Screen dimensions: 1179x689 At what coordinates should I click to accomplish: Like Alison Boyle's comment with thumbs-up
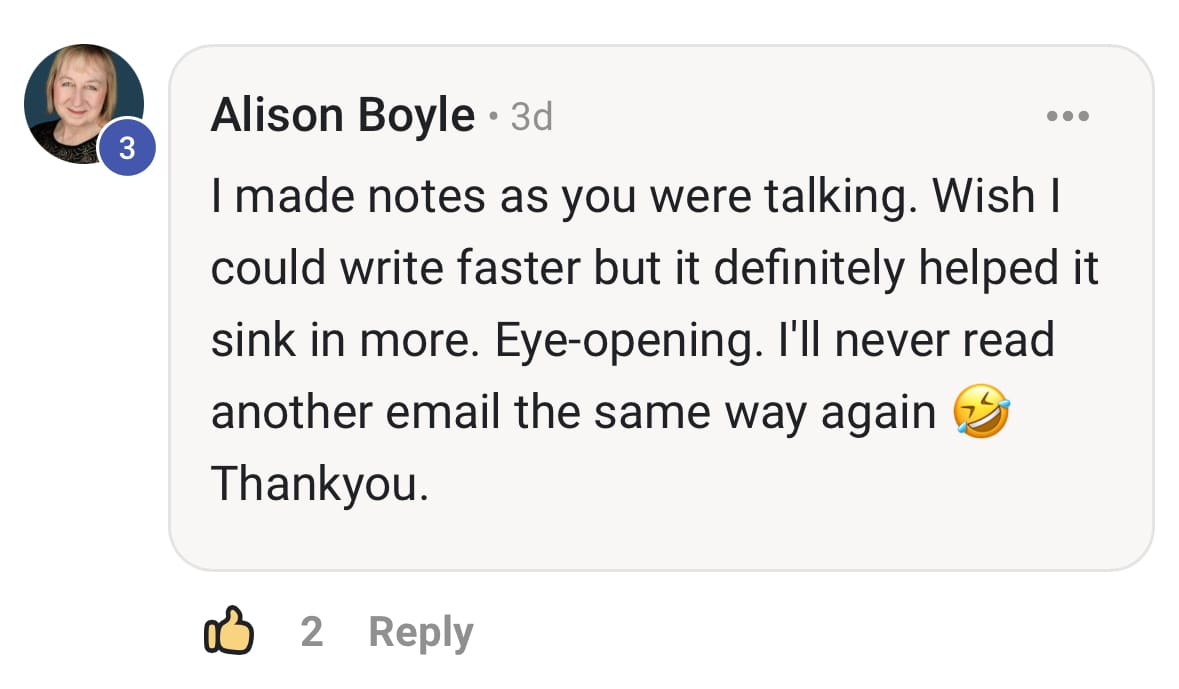(x=229, y=631)
